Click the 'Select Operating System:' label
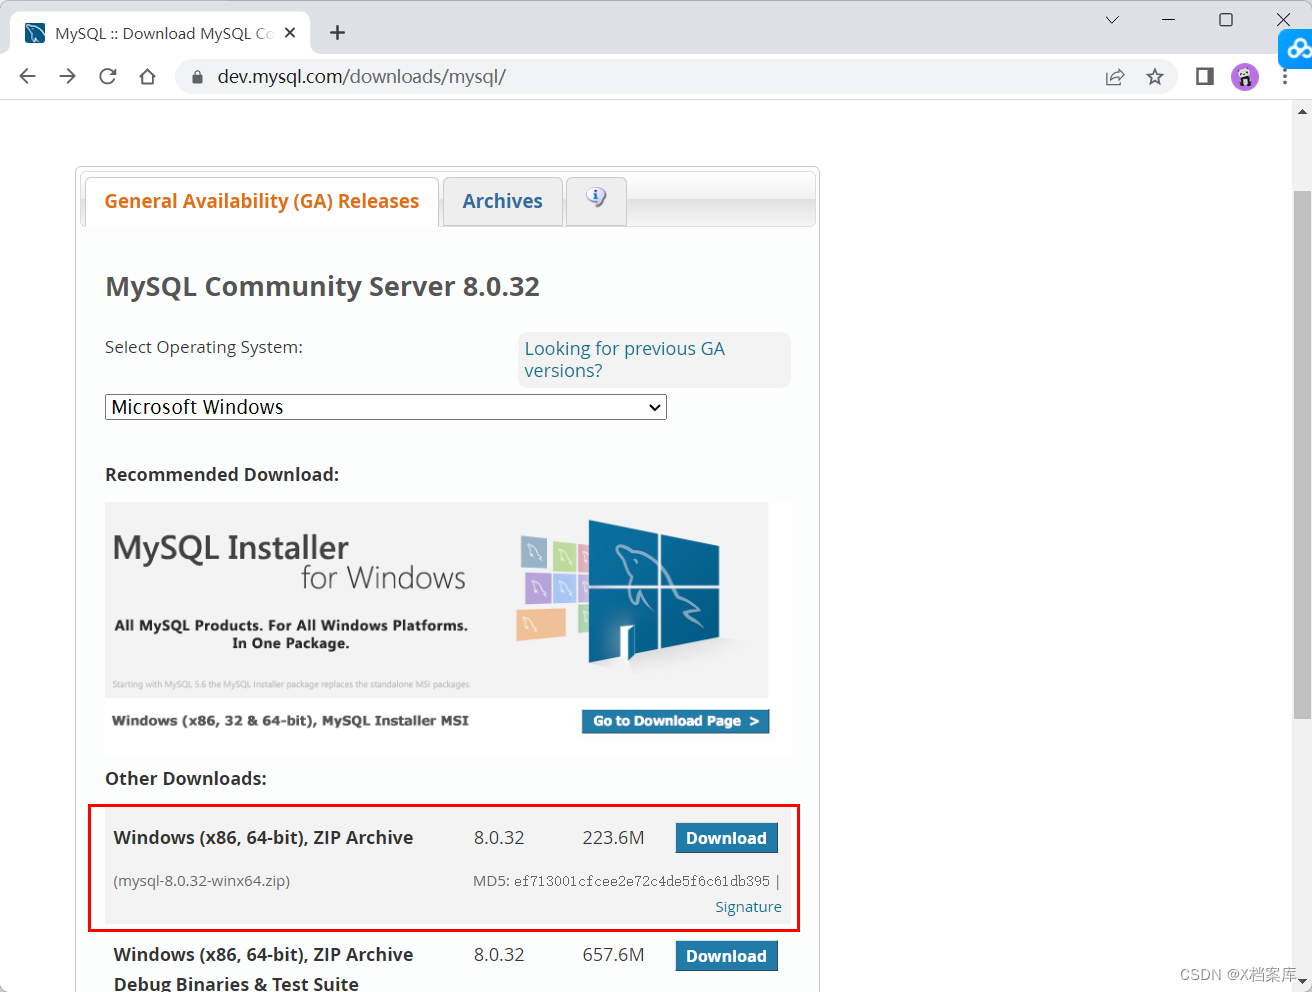 204,347
